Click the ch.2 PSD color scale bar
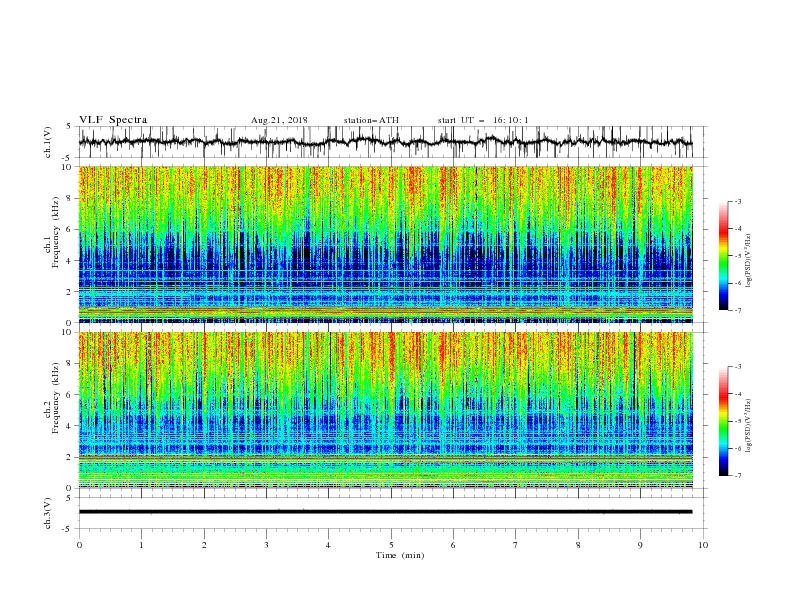Screen dimensions: 792x612 724,421
